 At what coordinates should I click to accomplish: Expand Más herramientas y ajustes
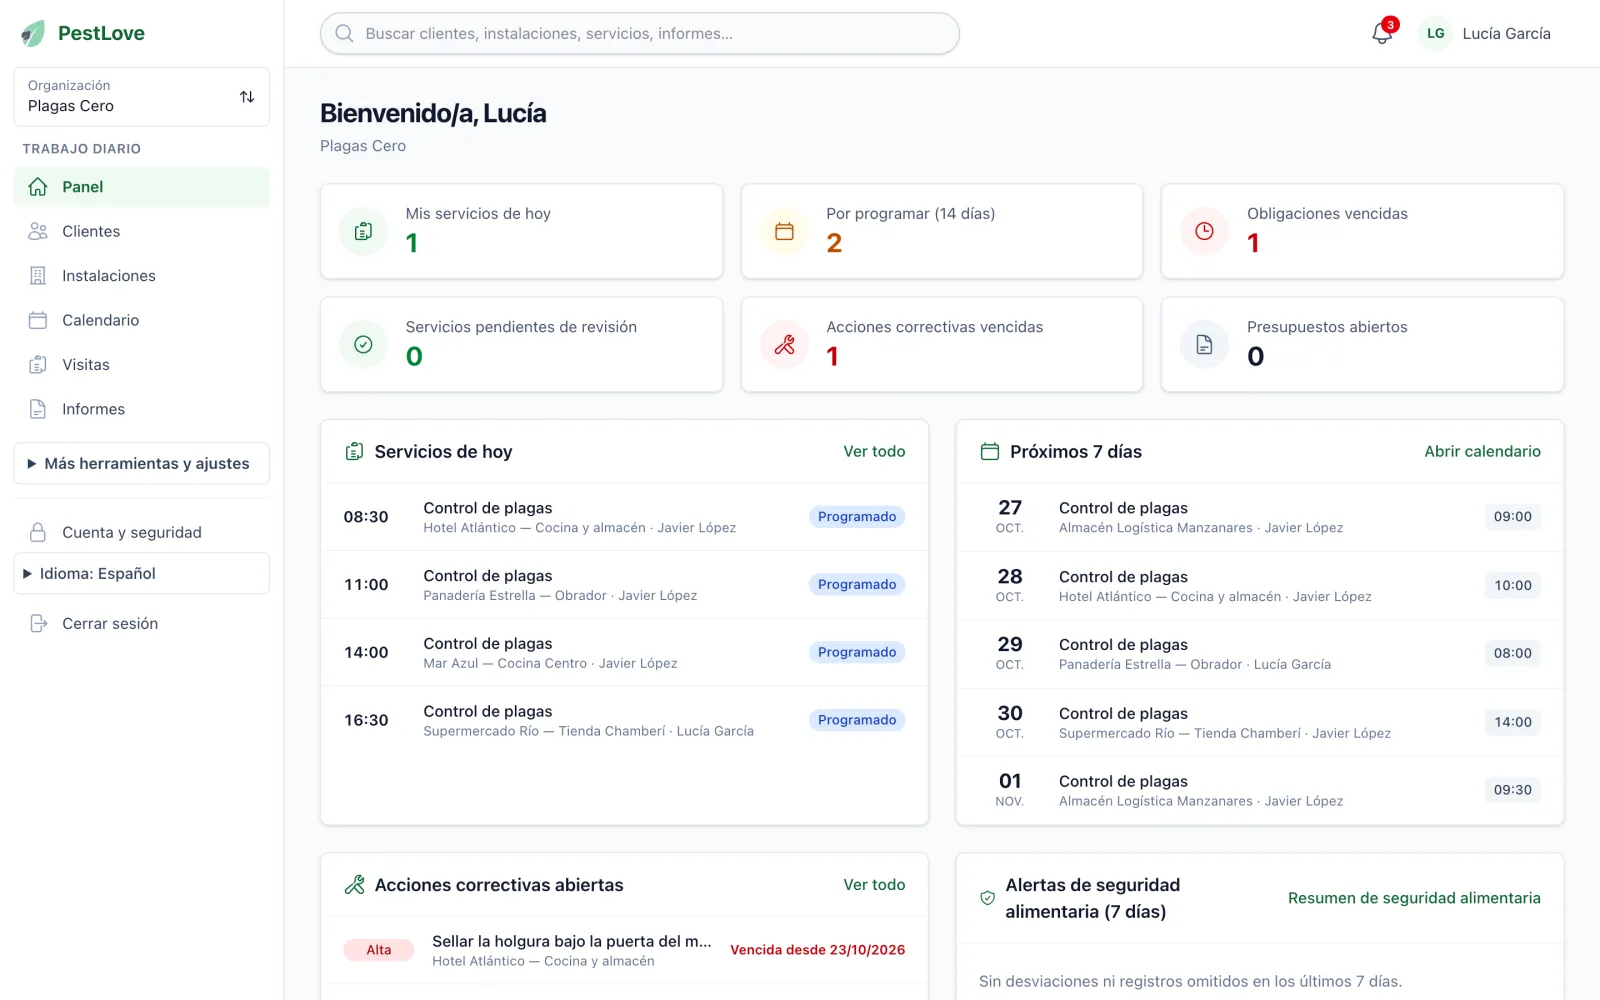point(141,464)
